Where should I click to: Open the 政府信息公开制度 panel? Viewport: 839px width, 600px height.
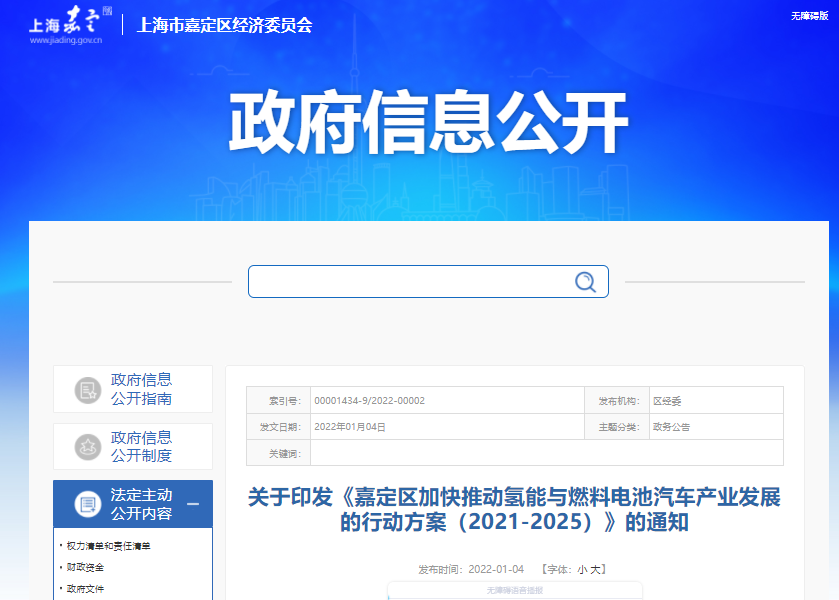(x=140, y=446)
